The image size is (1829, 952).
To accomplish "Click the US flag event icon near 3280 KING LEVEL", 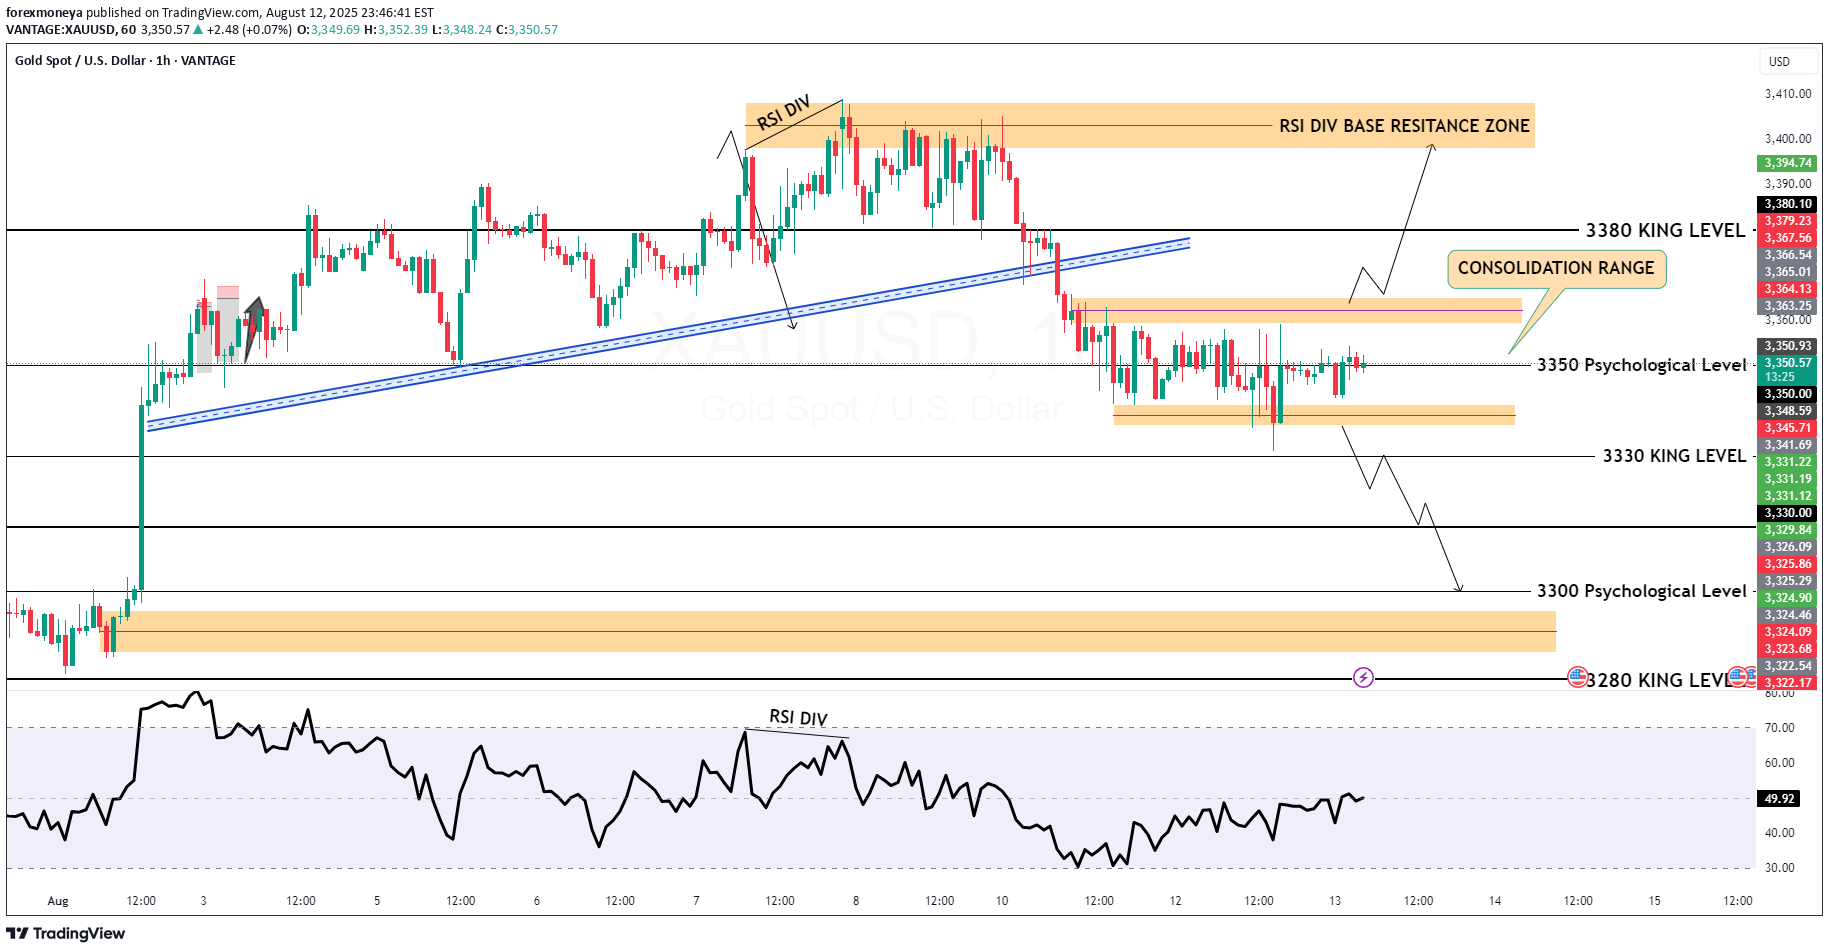I will point(1579,678).
